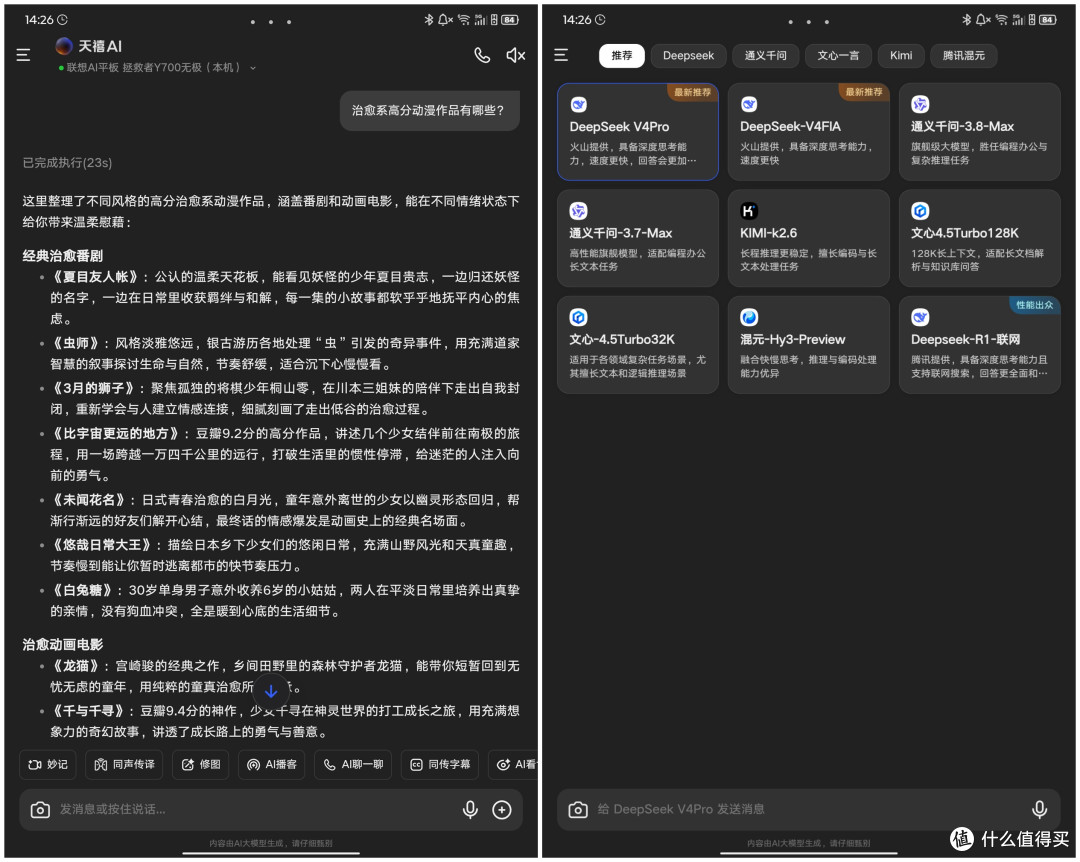1080x862 pixels.
Task: Tap the camera icon in the 天禧AI input bar
Action: click(40, 810)
